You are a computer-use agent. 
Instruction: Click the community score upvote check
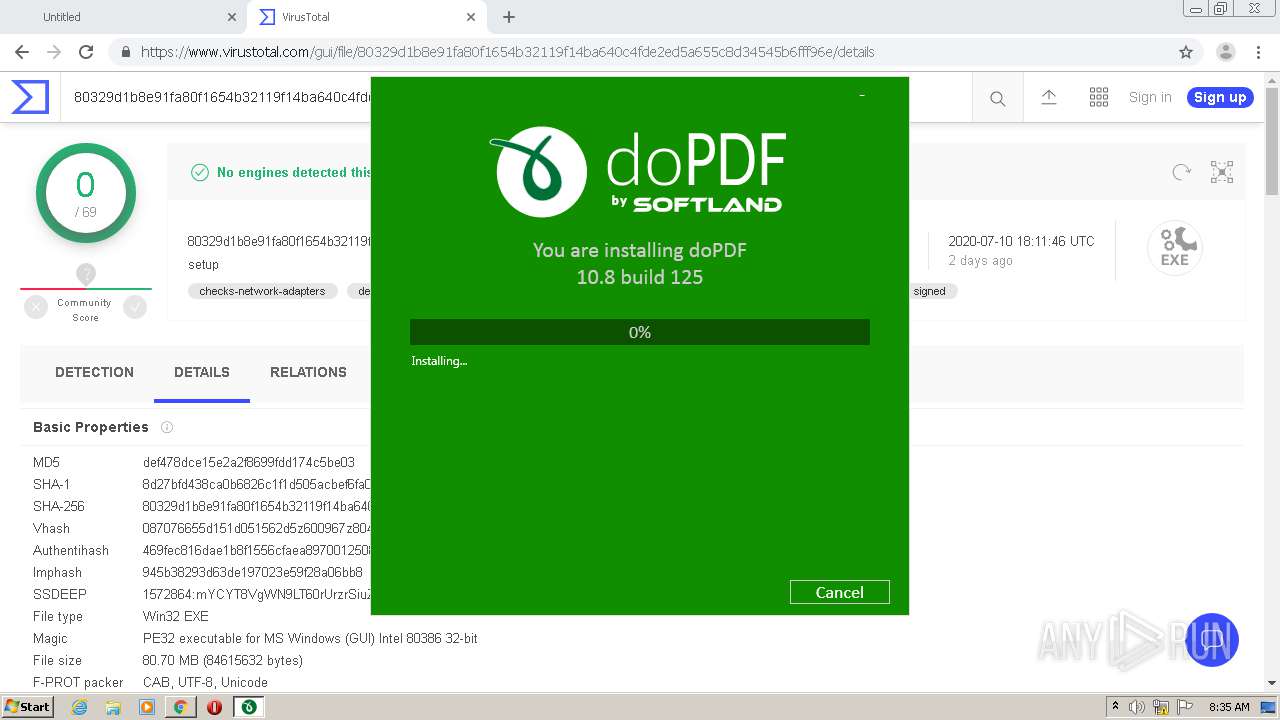point(135,307)
